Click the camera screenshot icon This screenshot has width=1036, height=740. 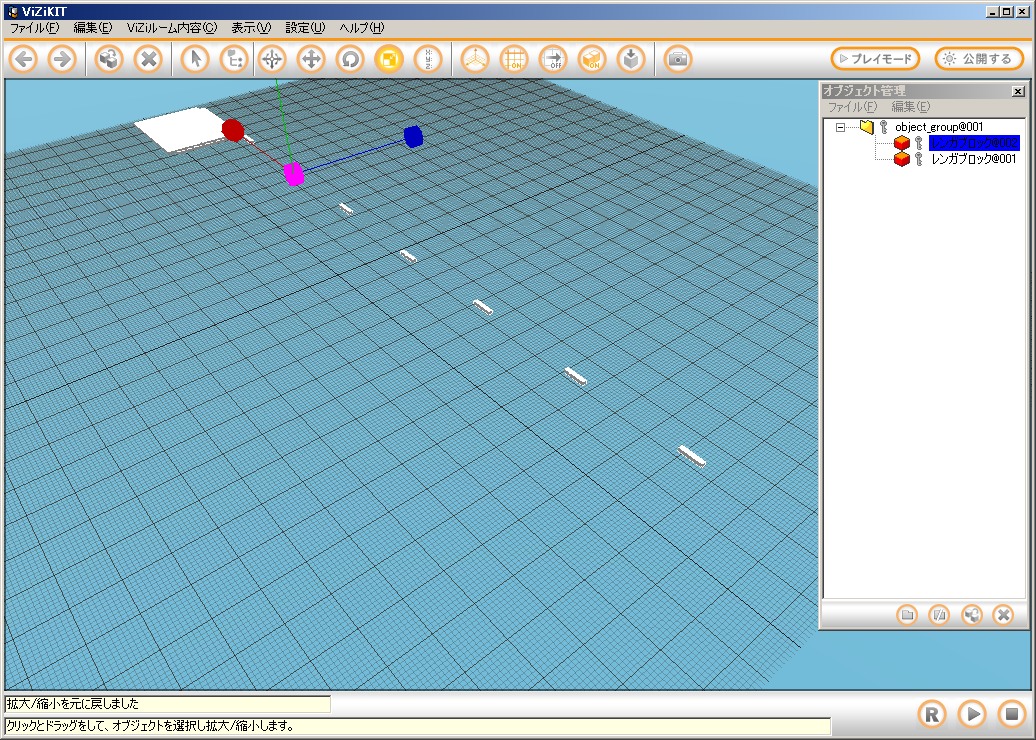point(678,59)
